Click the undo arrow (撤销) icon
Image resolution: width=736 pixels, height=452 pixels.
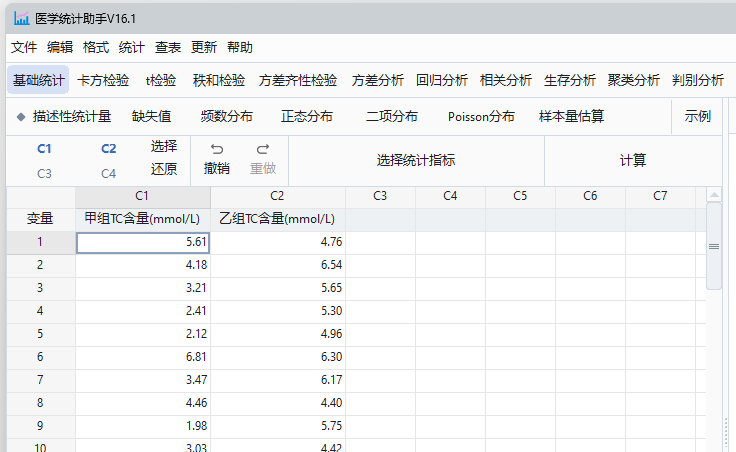click(x=217, y=149)
